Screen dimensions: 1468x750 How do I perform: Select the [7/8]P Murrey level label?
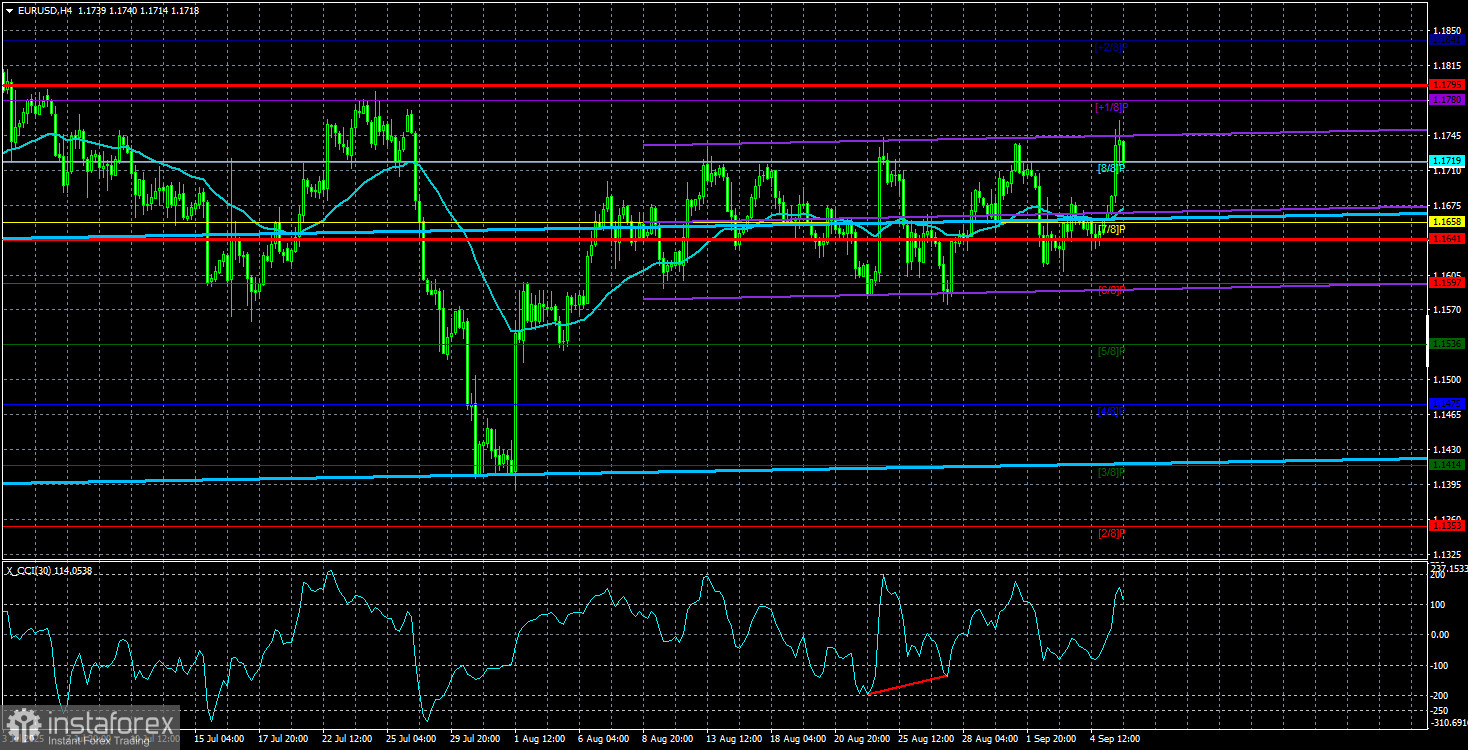click(1112, 229)
